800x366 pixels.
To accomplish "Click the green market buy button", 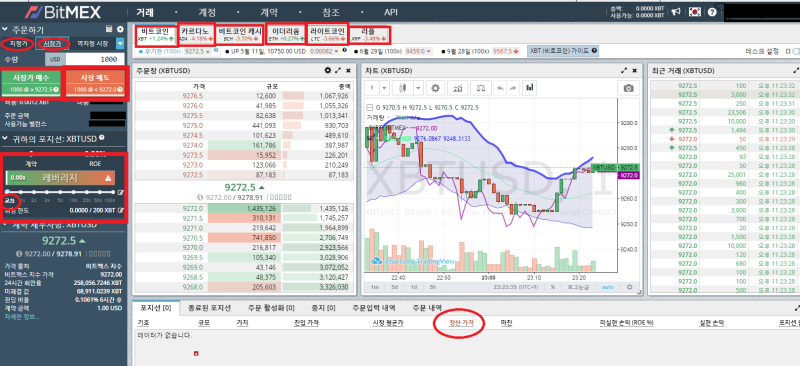I will click(30, 83).
